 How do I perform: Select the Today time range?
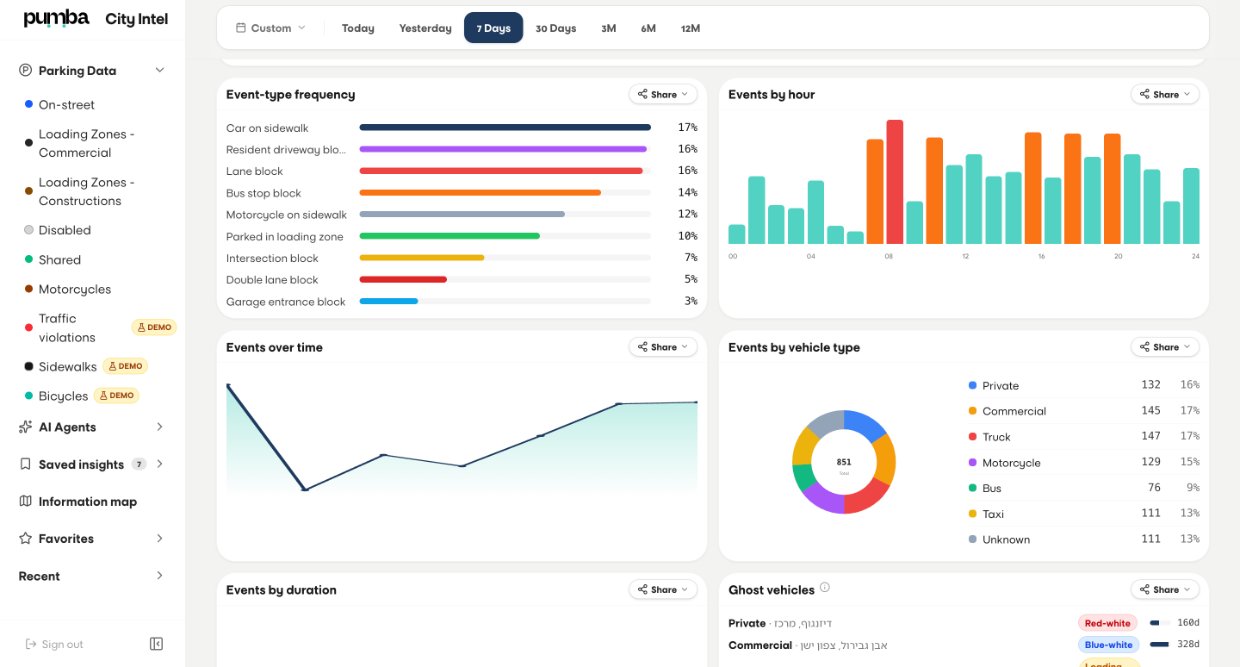[x=358, y=28]
